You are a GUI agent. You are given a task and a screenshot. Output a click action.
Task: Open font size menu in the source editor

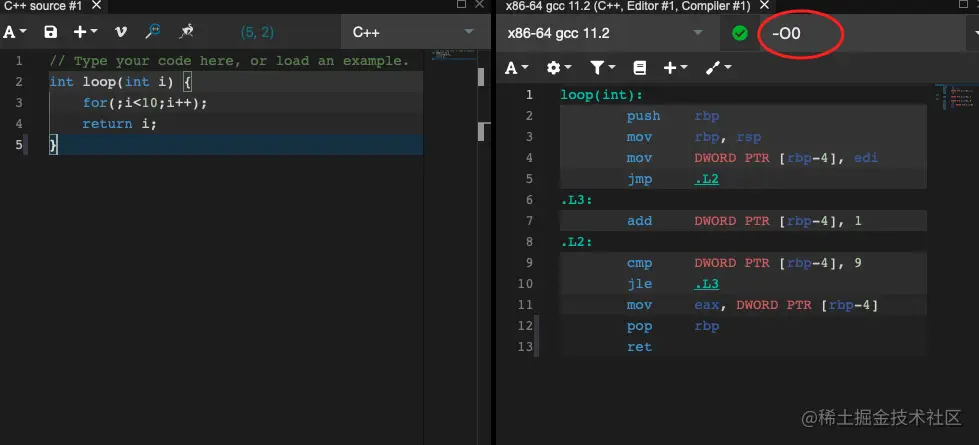pos(15,32)
